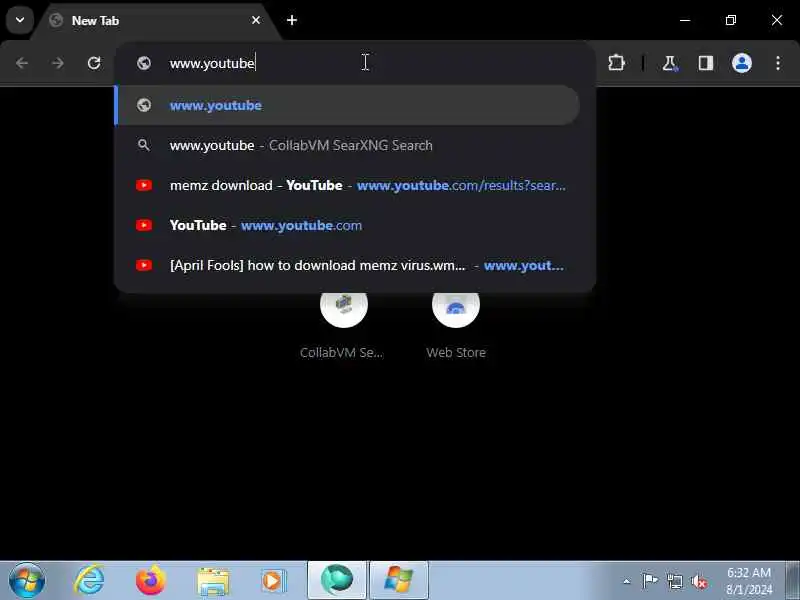The height and width of the screenshot is (600, 800).
Task: Launch Firefox from taskbar
Action: click(x=151, y=581)
